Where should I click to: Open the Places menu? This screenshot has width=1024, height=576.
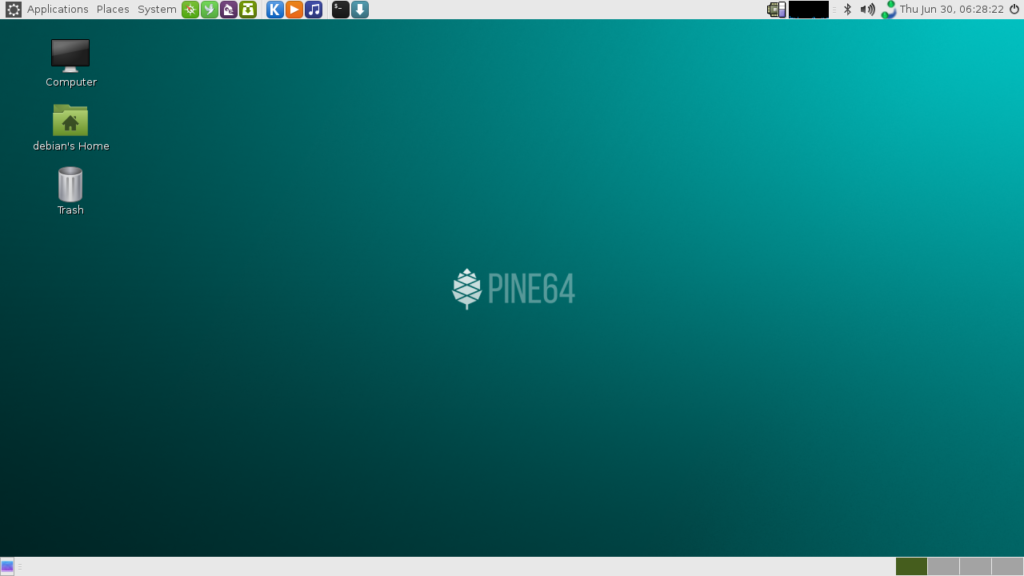click(x=112, y=9)
